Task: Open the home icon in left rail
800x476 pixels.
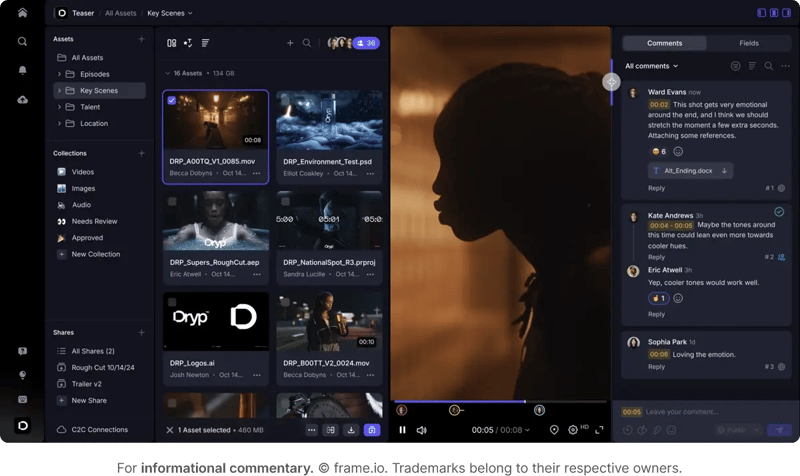Action: (x=22, y=13)
